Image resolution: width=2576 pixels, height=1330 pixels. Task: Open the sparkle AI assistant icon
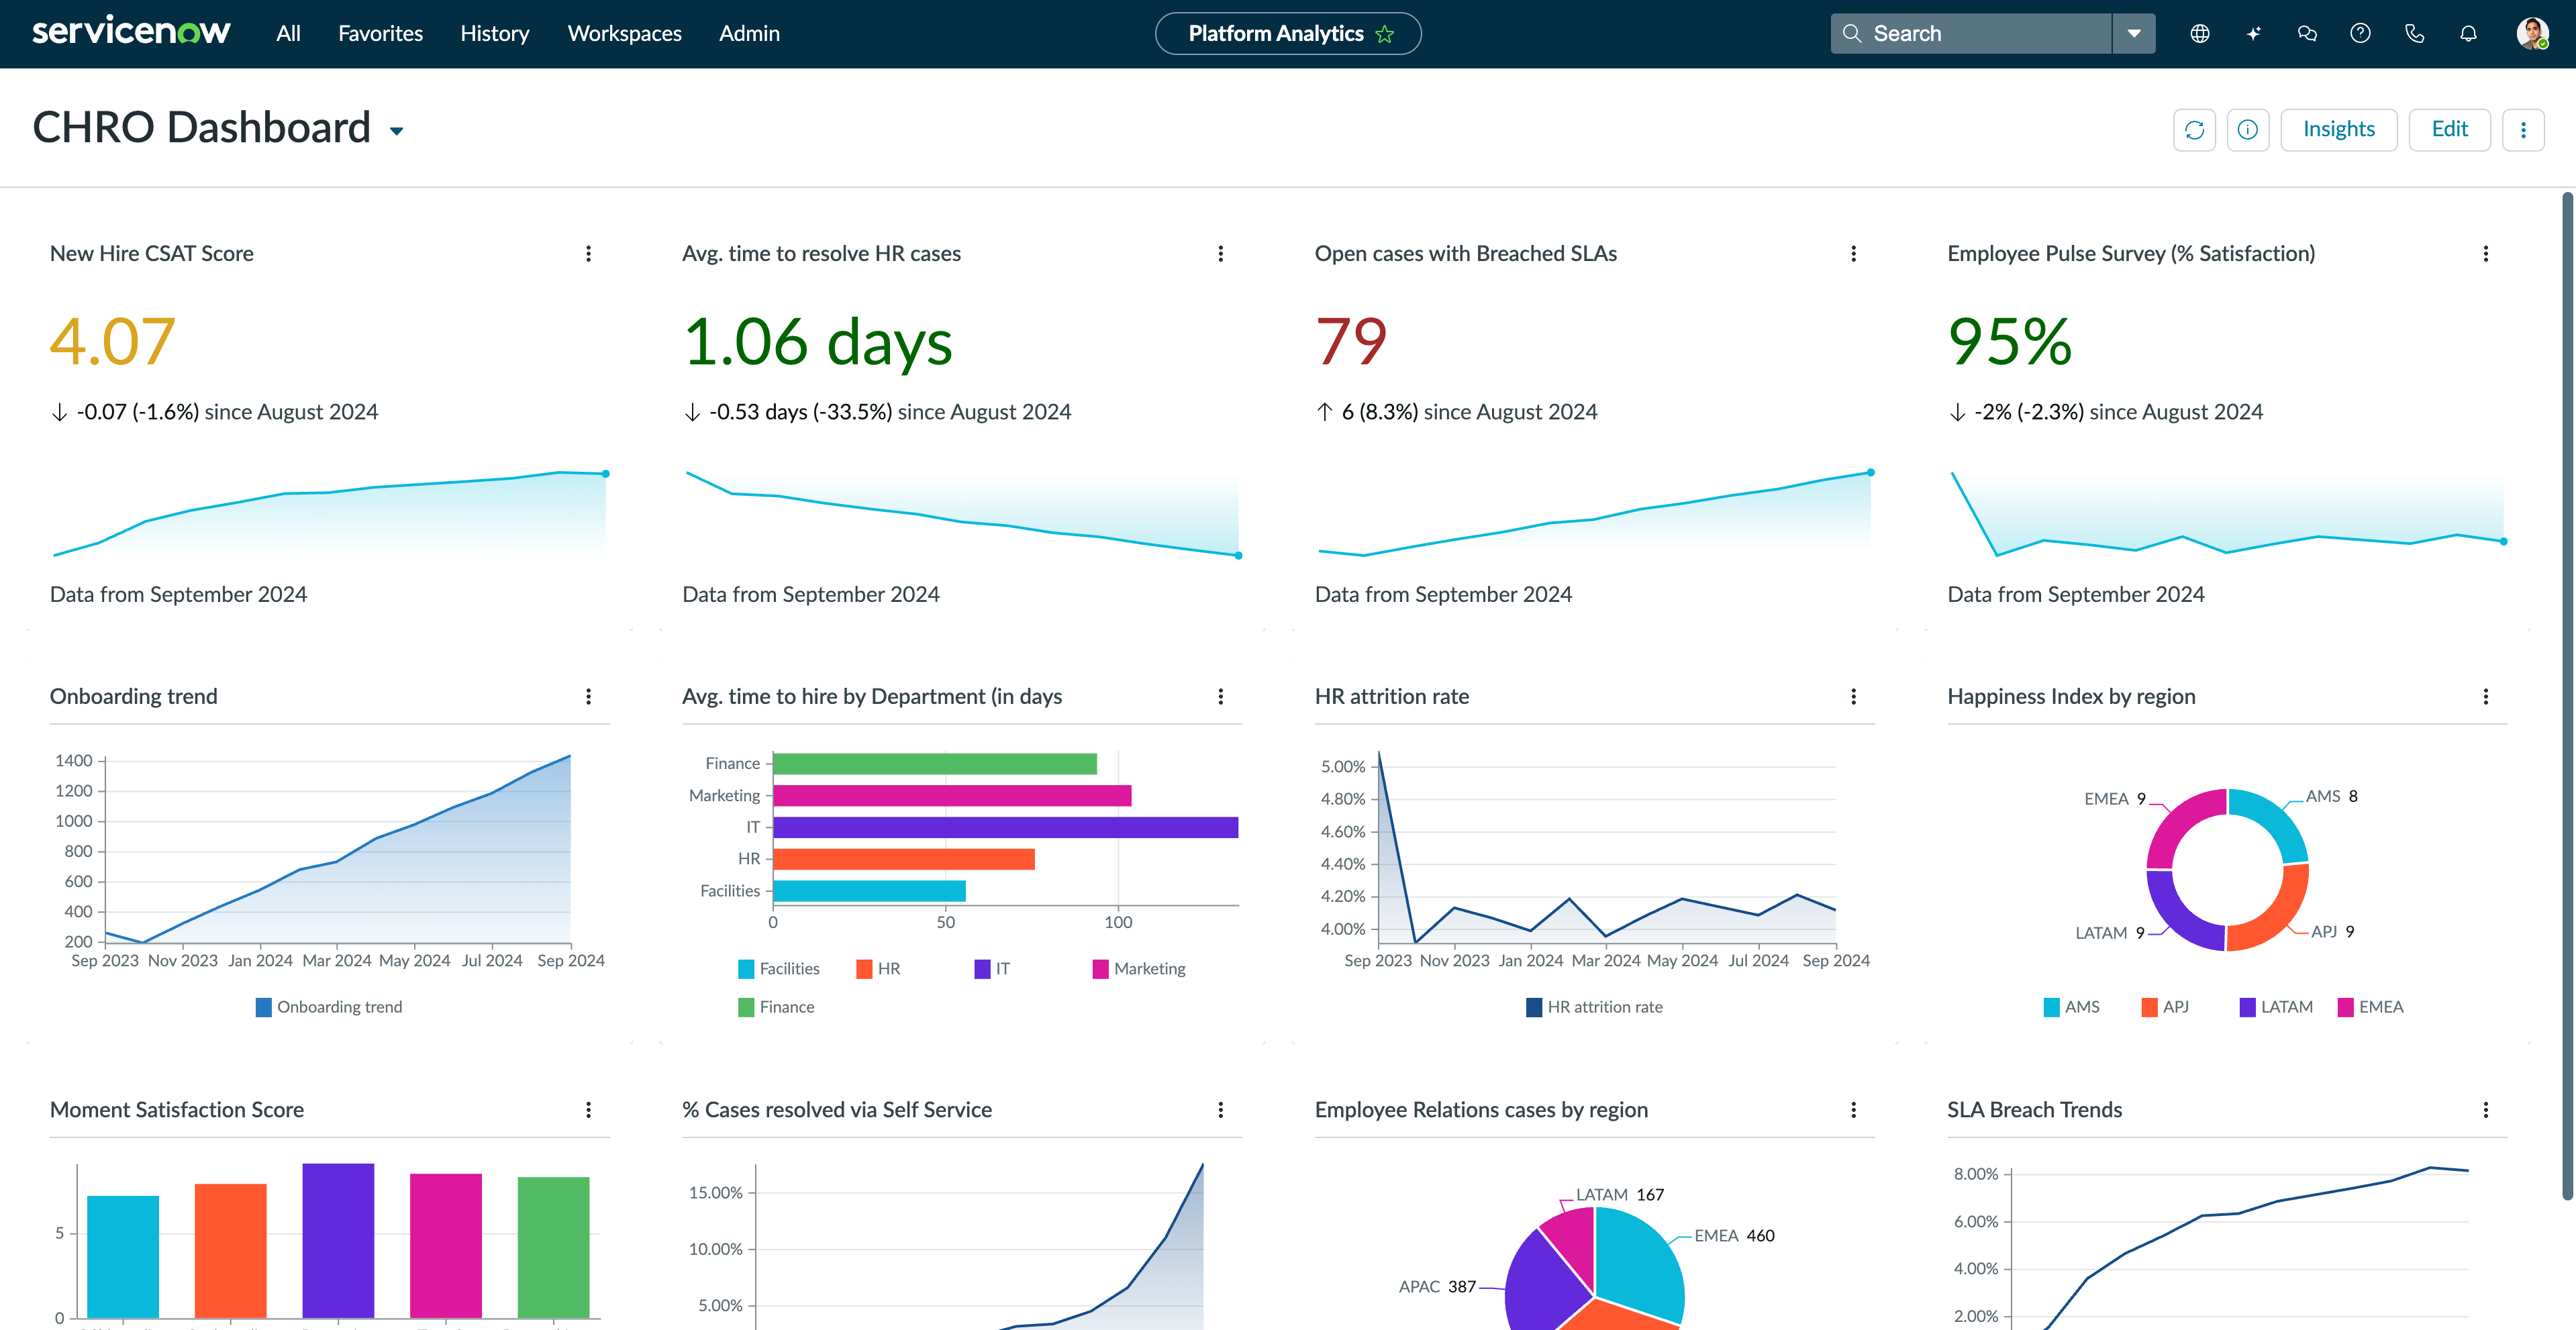coord(2253,34)
